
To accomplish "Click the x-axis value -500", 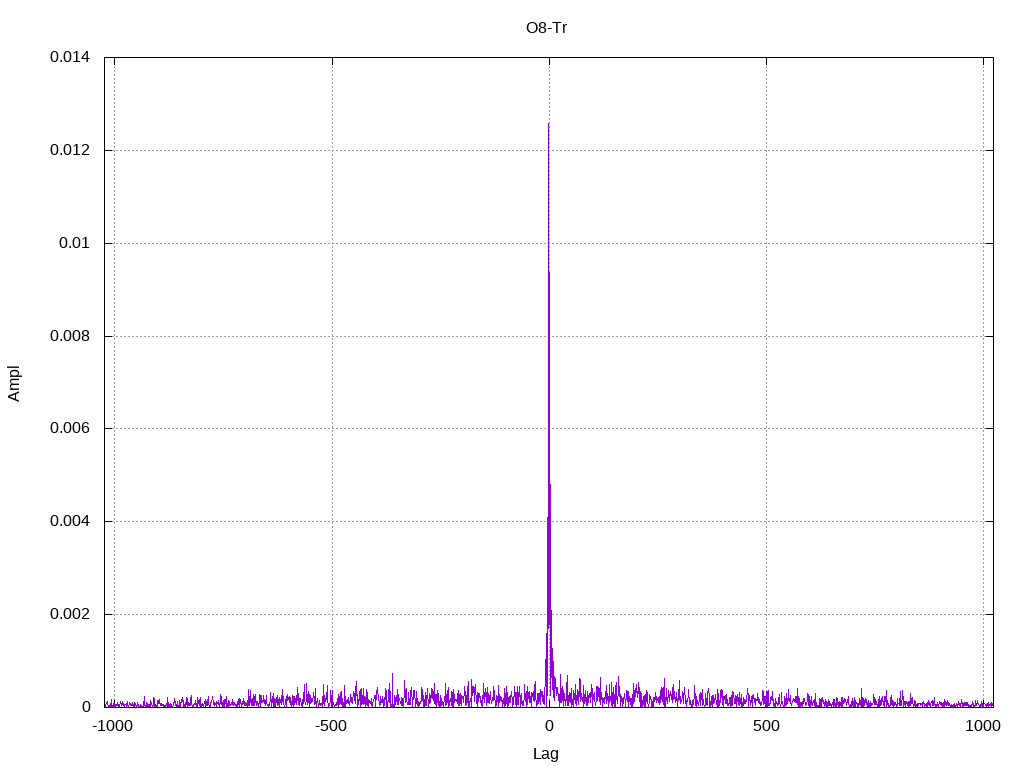I will (331, 726).
